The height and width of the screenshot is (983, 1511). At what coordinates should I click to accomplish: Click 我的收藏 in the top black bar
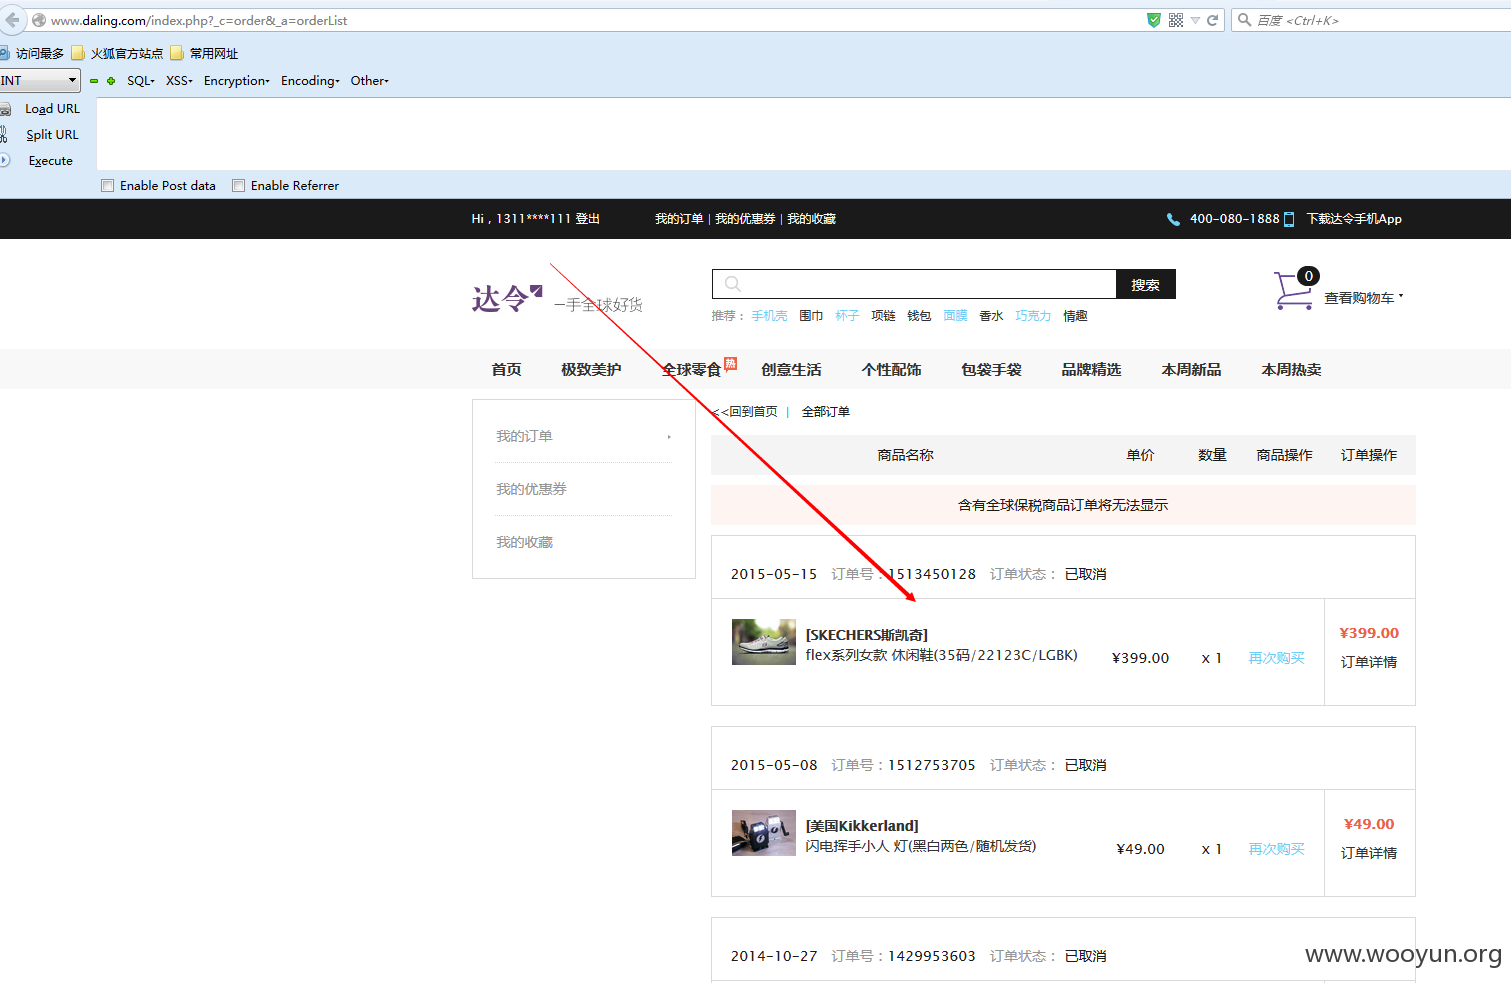pyautogui.click(x=811, y=219)
